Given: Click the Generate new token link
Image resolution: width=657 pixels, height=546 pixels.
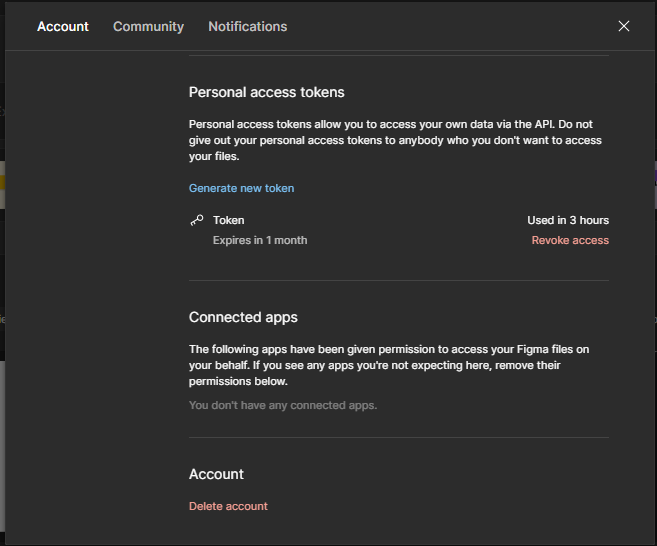Looking at the screenshot, I should [x=241, y=188].
